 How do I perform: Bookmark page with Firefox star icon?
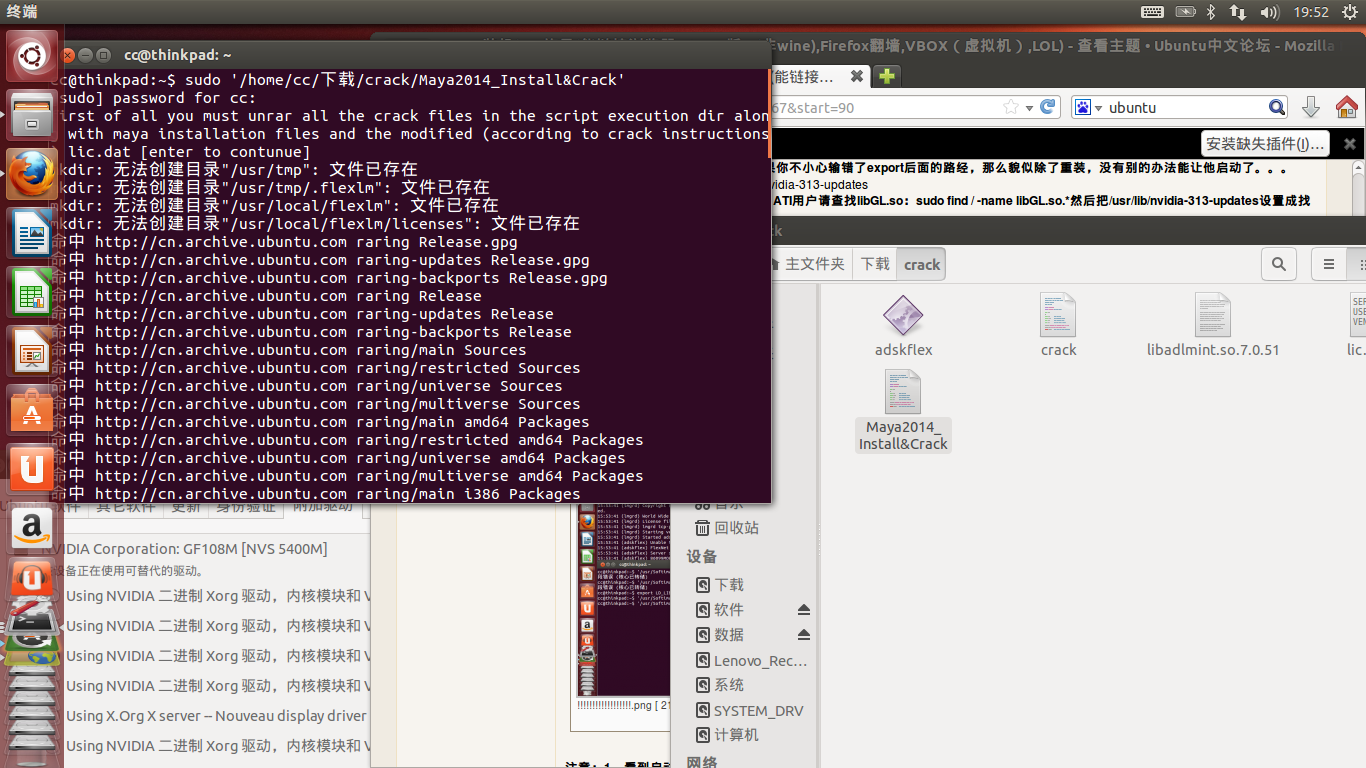coord(1011,107)
